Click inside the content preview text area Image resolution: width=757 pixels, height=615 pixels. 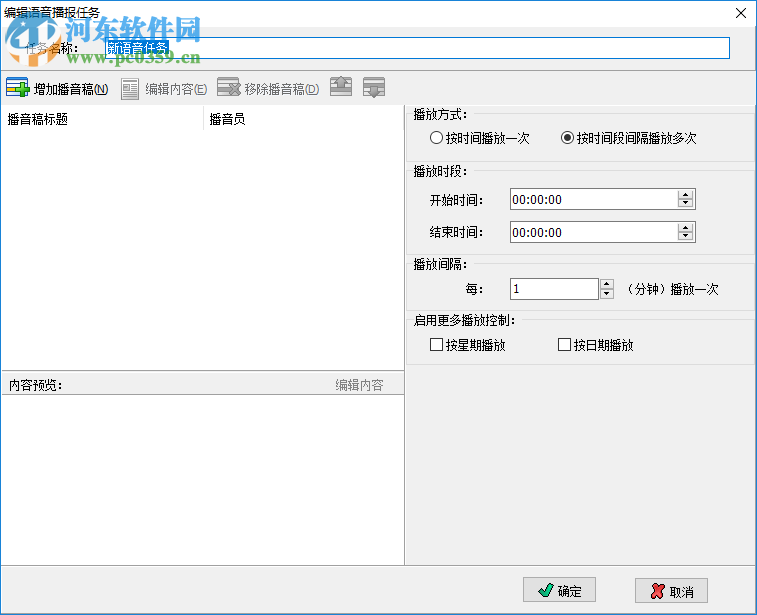tap(203, 479)
